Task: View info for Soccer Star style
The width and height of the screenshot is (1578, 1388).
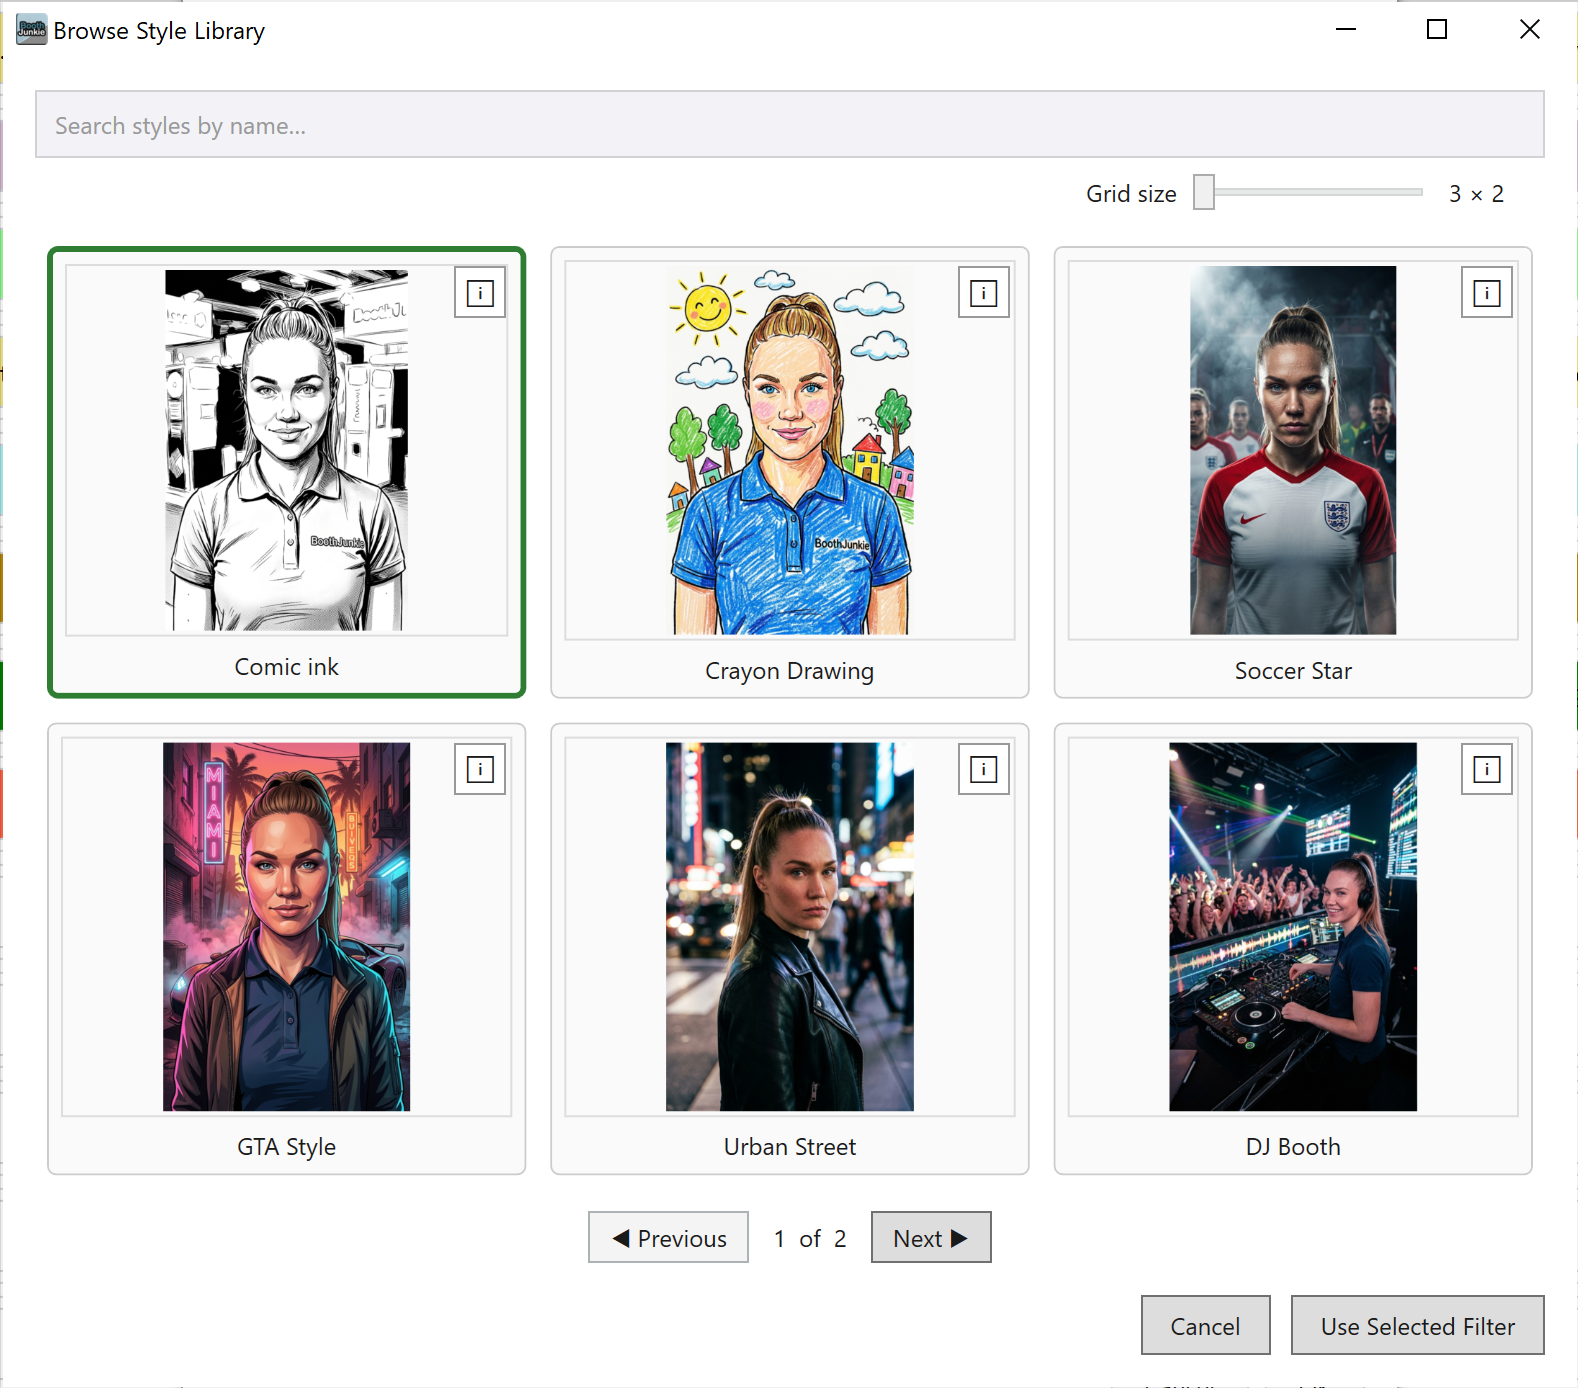Action: tap(1486, 293)
